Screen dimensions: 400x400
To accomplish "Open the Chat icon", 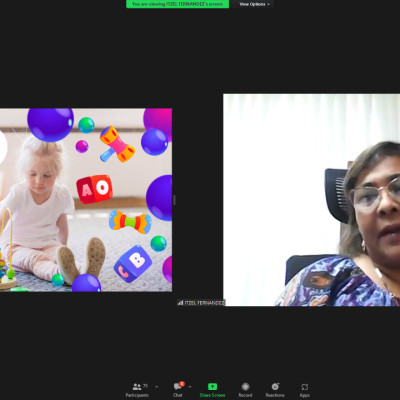I will point(177,387).
